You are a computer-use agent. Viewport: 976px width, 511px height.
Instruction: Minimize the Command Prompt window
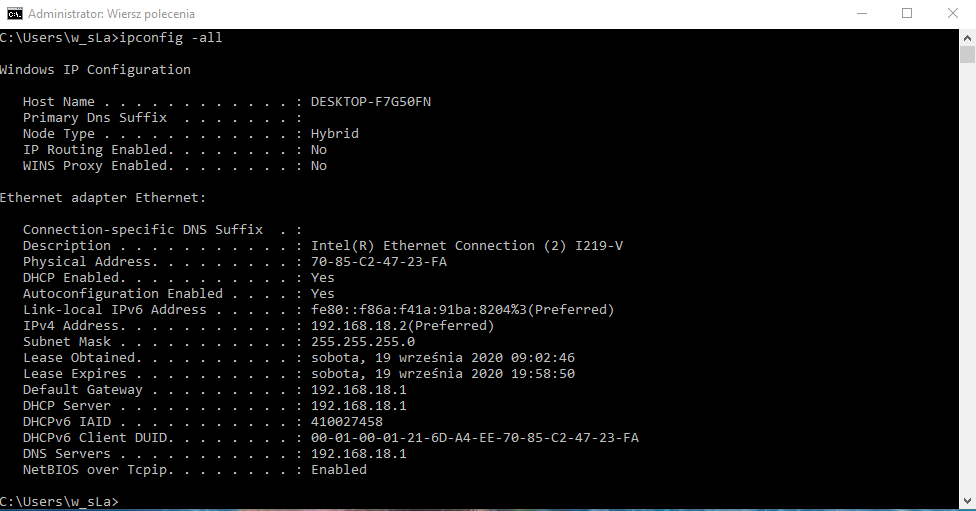pos(861,14)
